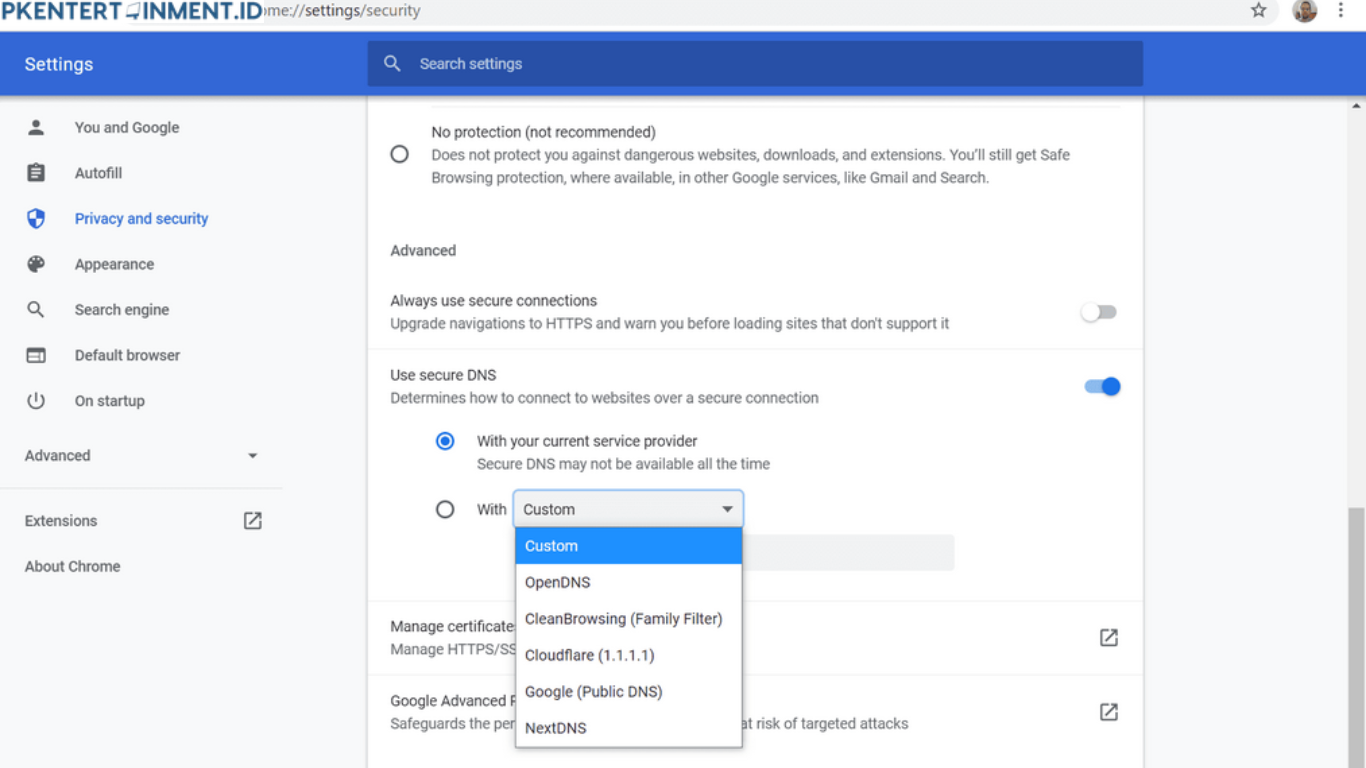The height and width of the screenshot is (768, 1366).
Task: Click the Default browser window icon
Action: [36, 355]
